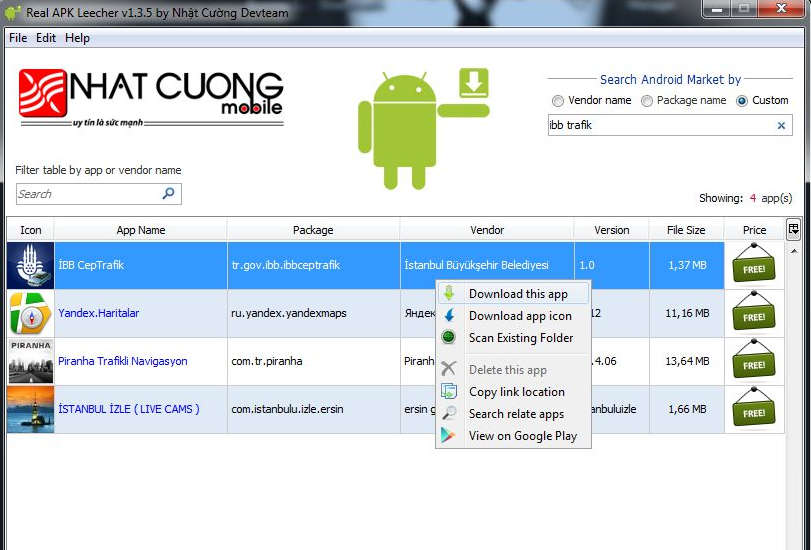Select the Package name radio button
811x550 pixels.
click(647, 101)
